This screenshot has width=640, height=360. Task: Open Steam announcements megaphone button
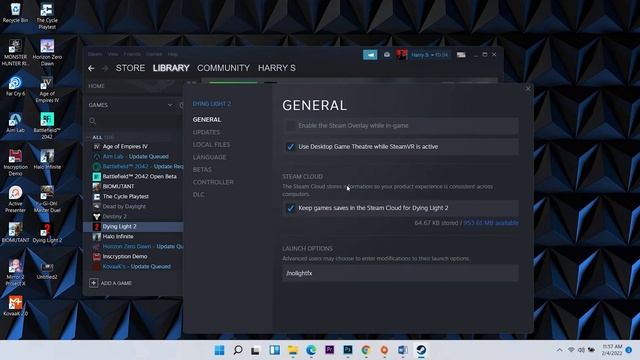point(370,55)
